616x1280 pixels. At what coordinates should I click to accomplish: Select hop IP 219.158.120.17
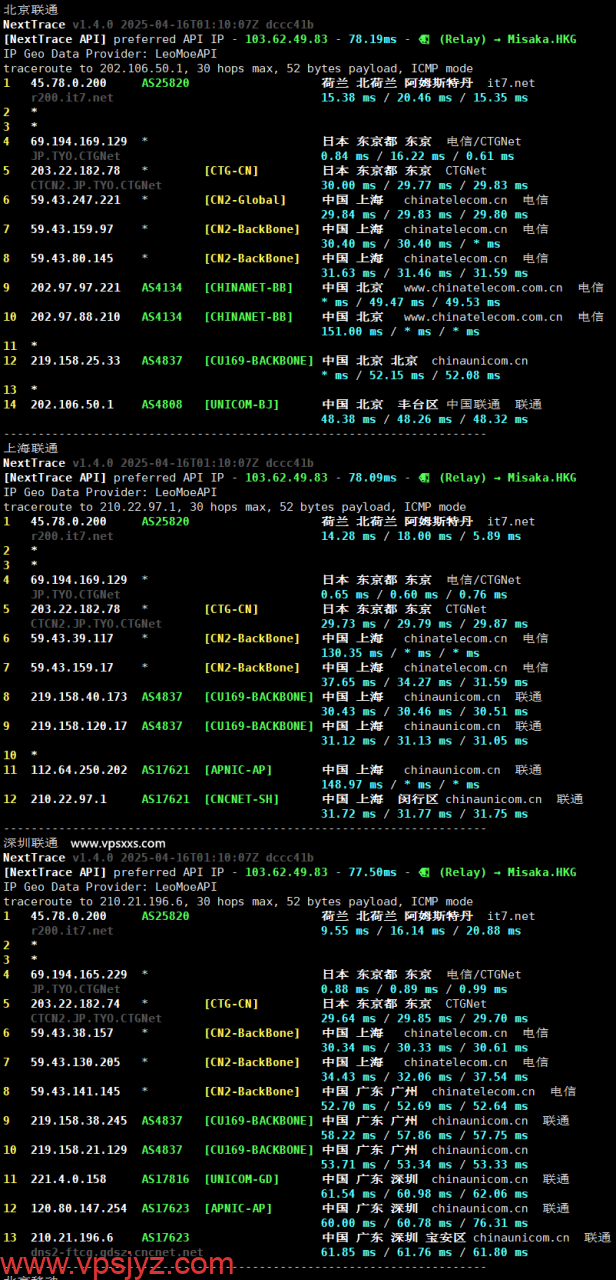click(x=79, y=726)
